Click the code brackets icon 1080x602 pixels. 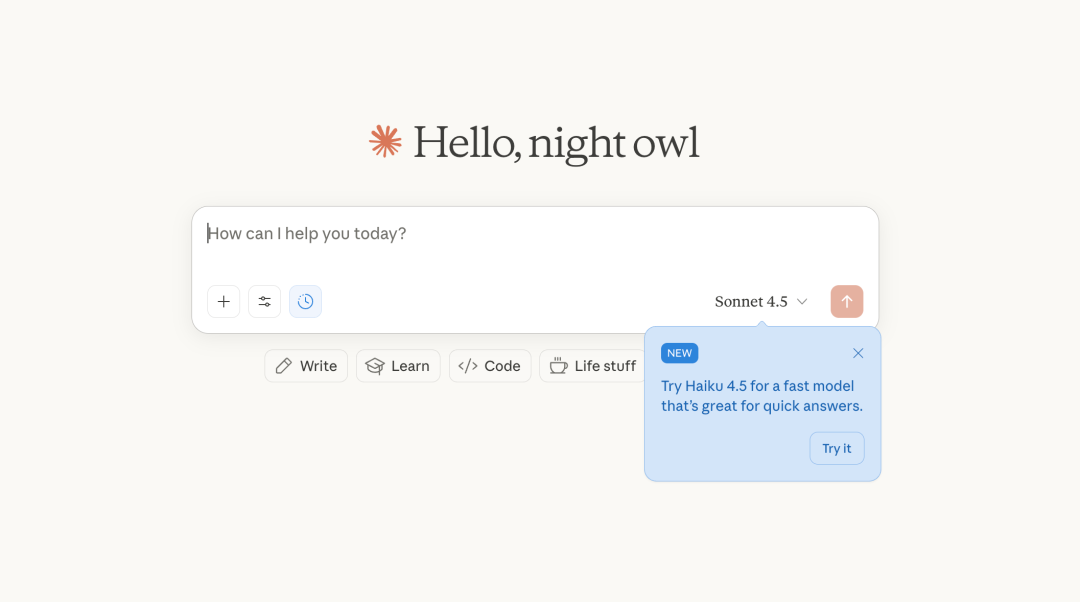tap(467, 366)
